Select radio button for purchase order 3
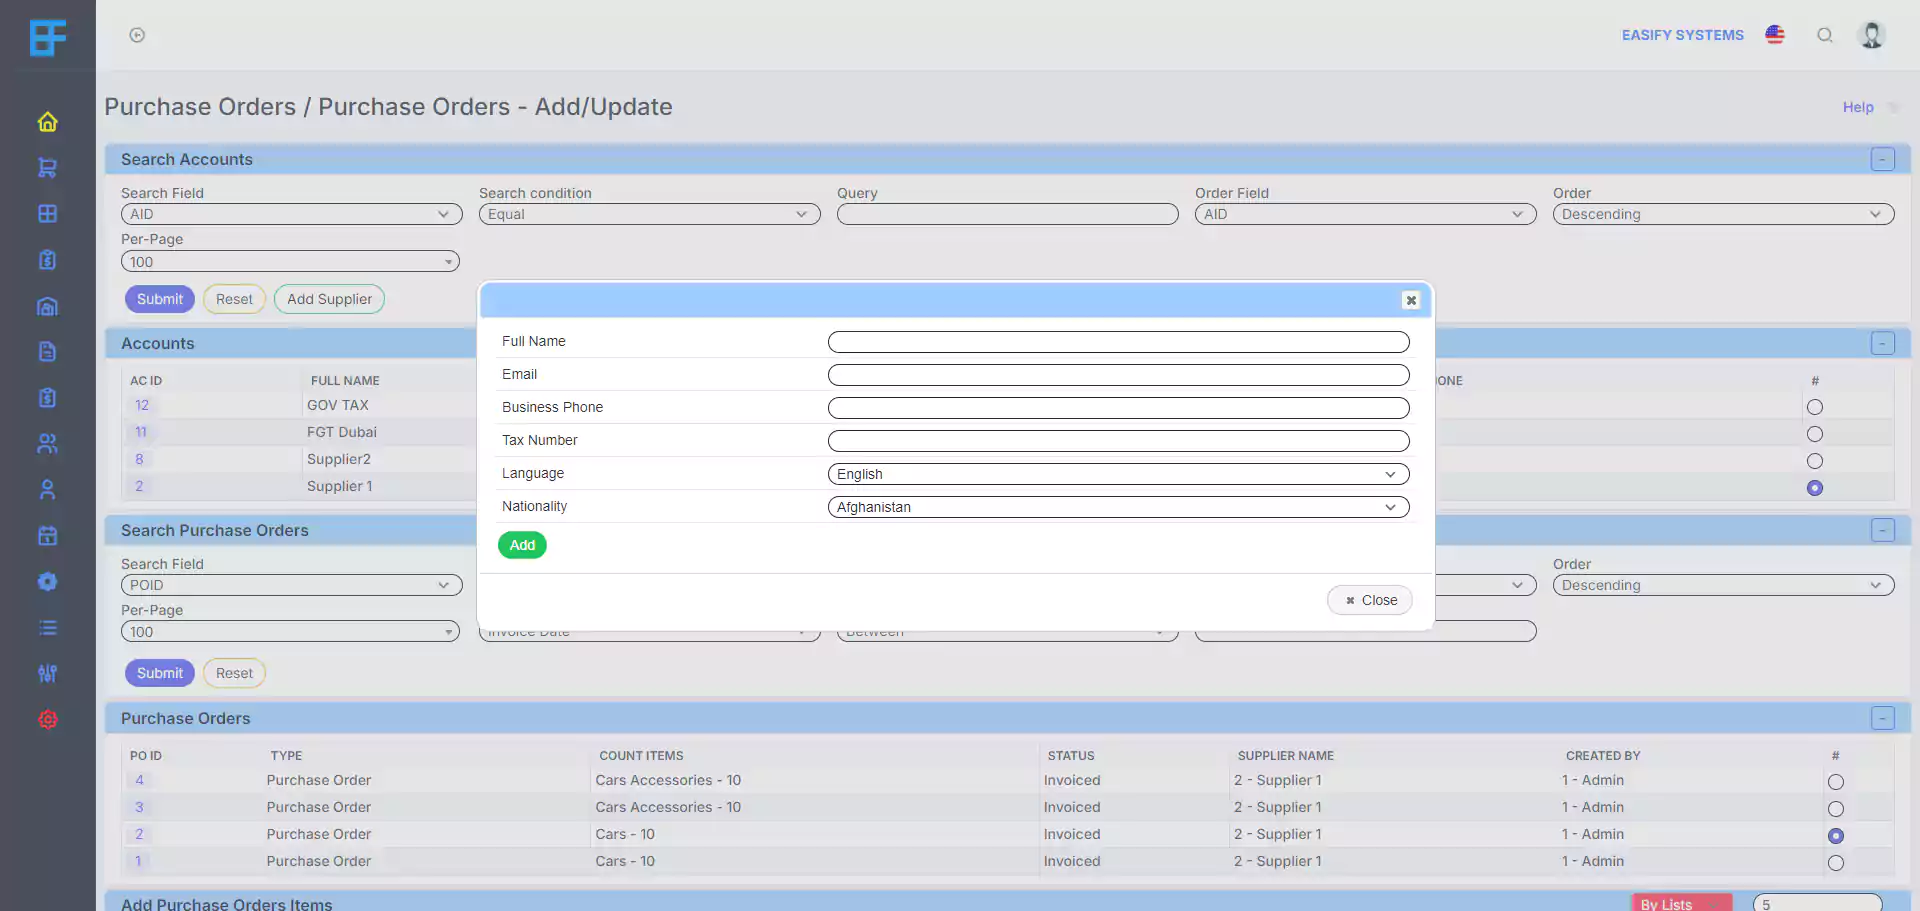The height and width of the screenshot is (911, 1920). click(x=1836, y=809)
